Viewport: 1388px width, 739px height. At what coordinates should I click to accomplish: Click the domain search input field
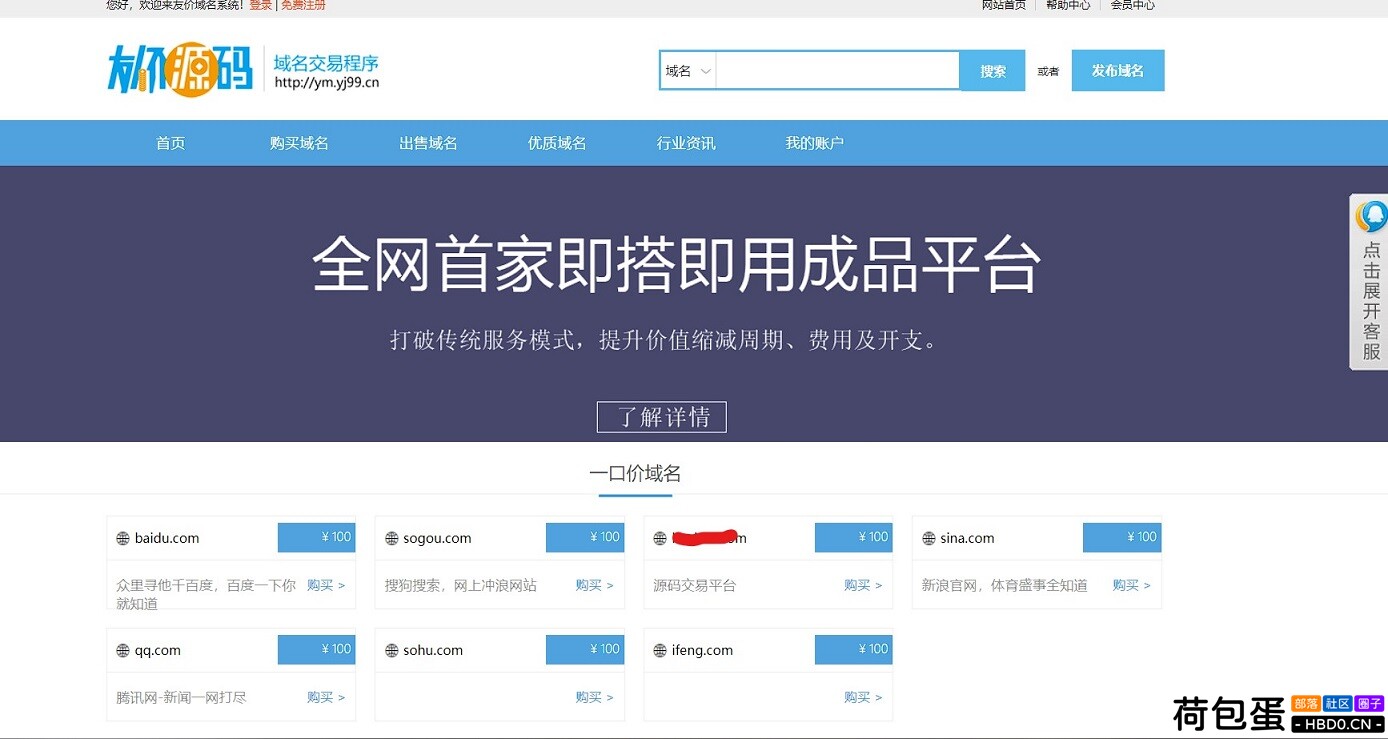point(838,71)
